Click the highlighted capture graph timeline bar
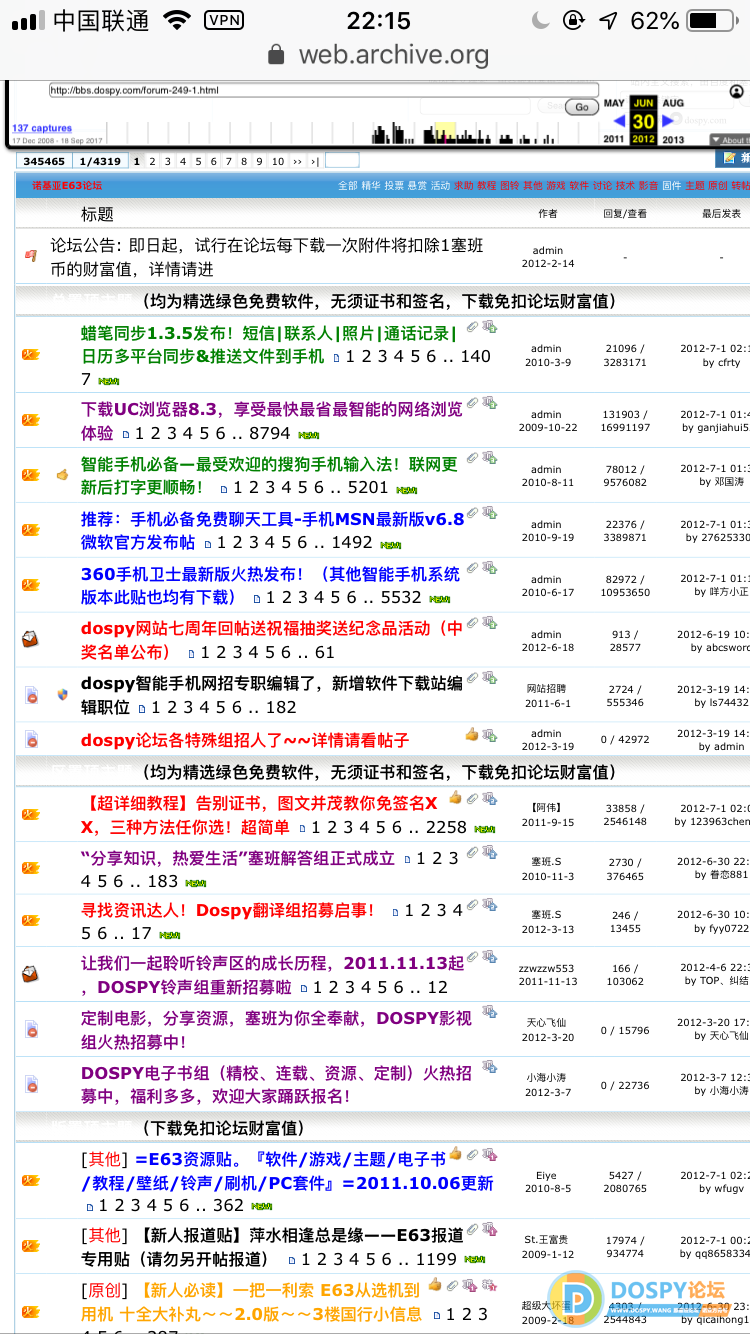750x1334 pixels. click(446, 133)
